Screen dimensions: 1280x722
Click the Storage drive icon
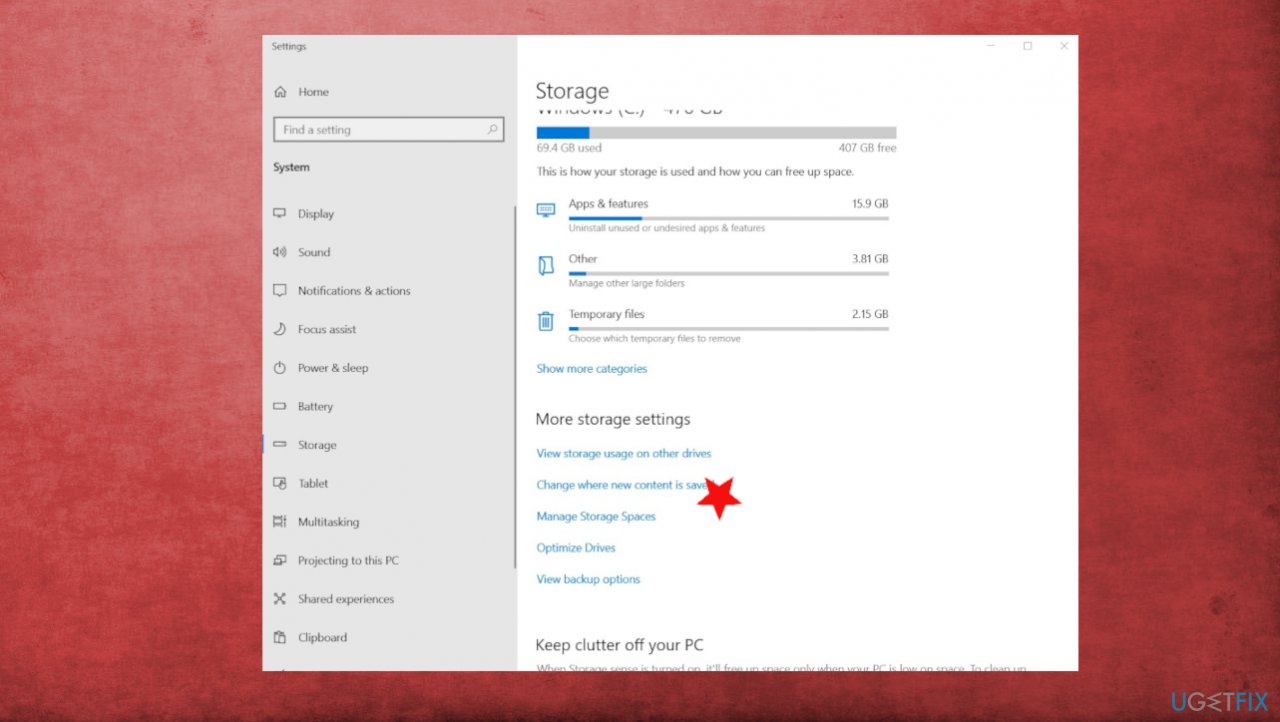(x=280, y=445)
